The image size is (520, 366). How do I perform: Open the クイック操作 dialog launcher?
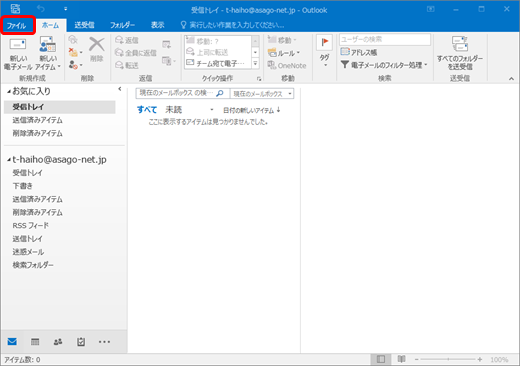pos(259,79)
